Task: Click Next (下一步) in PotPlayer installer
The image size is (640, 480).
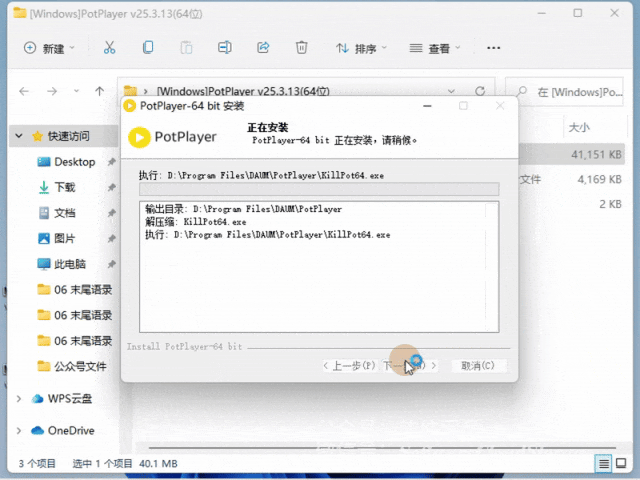Action: [x=409, y=366]
